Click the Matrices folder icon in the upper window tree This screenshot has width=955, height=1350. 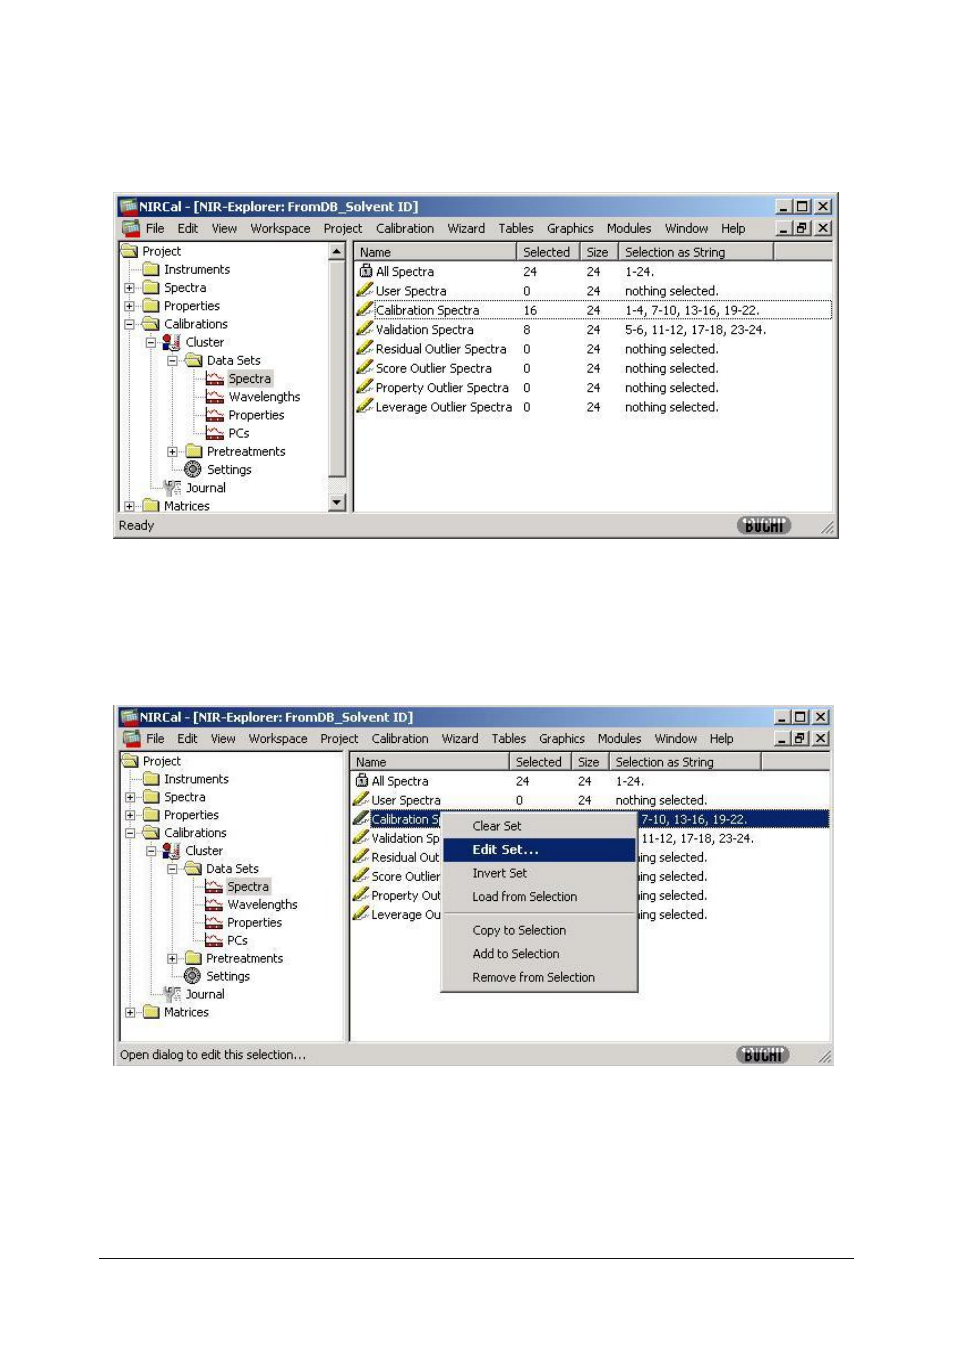click(x=151, y=506)
